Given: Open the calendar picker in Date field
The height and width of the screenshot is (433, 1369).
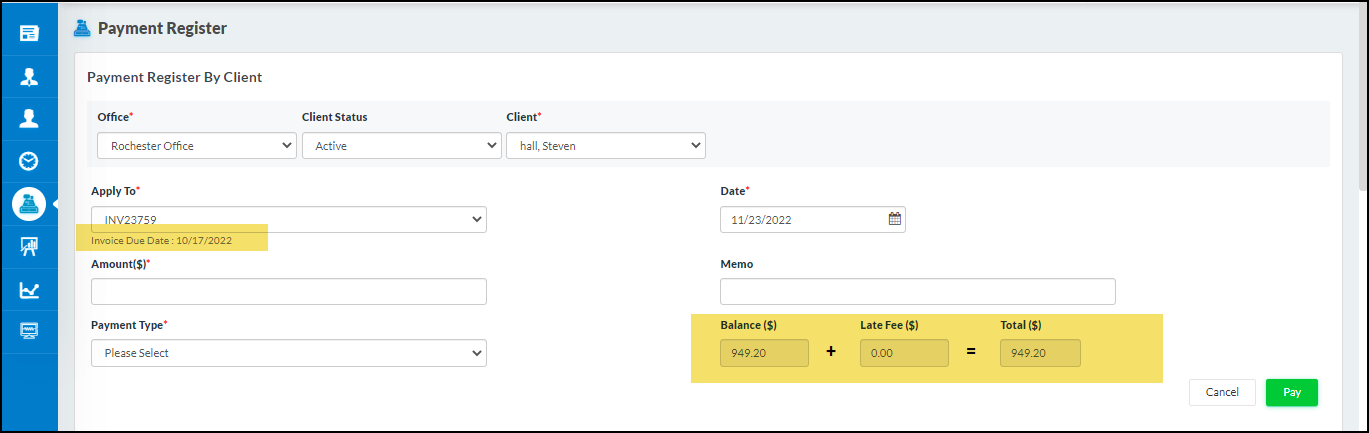Looking at the screenshot, I should point(895,219).
